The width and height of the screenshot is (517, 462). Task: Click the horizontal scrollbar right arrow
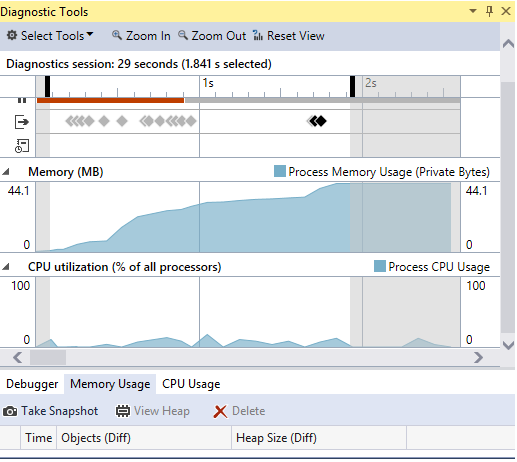[478, 358]
